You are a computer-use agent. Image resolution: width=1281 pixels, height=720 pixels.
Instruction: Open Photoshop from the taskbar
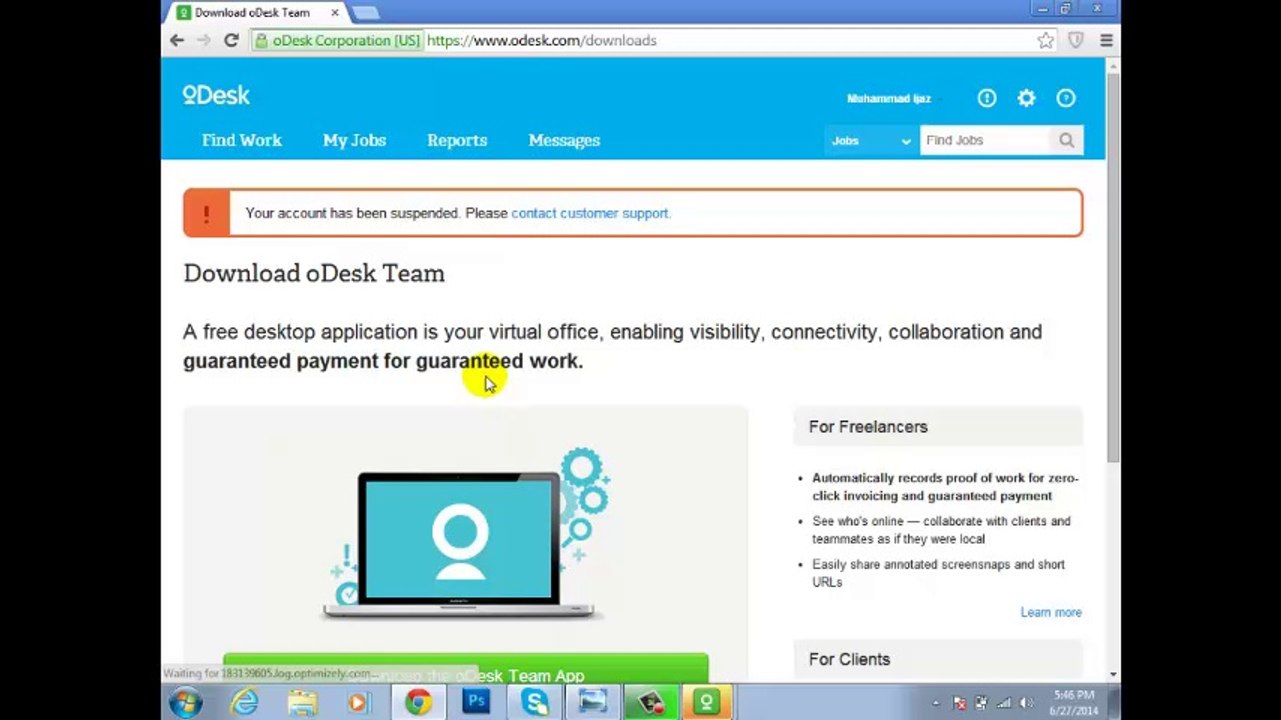tap(476, 703)
